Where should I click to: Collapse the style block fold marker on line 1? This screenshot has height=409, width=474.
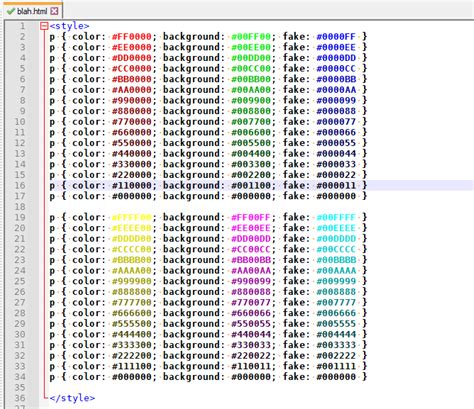point(44,26)
